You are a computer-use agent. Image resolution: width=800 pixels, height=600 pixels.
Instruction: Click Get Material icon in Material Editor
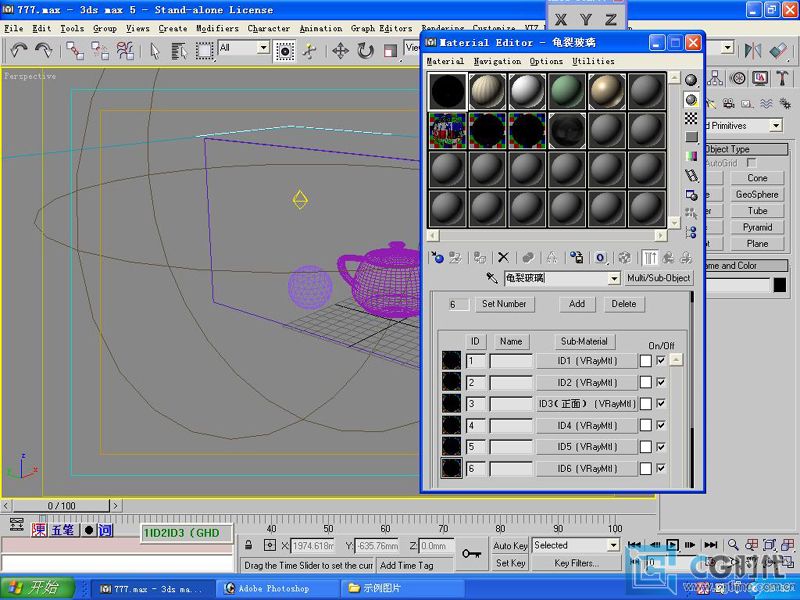click(x=437, y=258)
